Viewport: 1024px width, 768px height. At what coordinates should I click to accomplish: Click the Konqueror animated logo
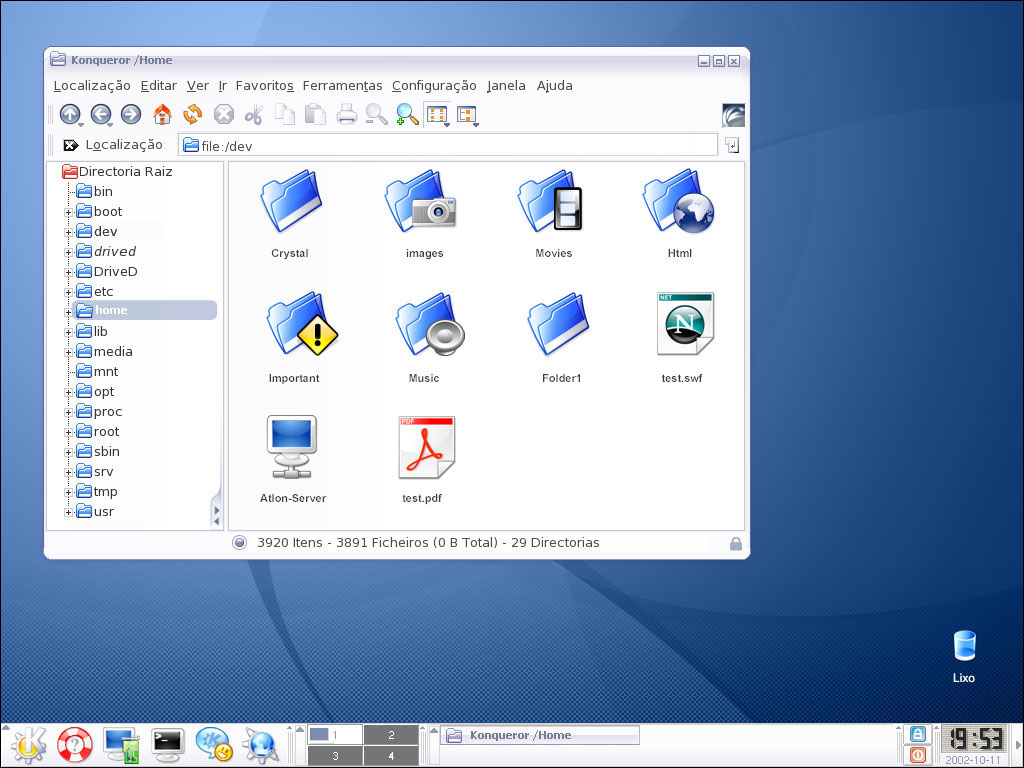[733, 115]
